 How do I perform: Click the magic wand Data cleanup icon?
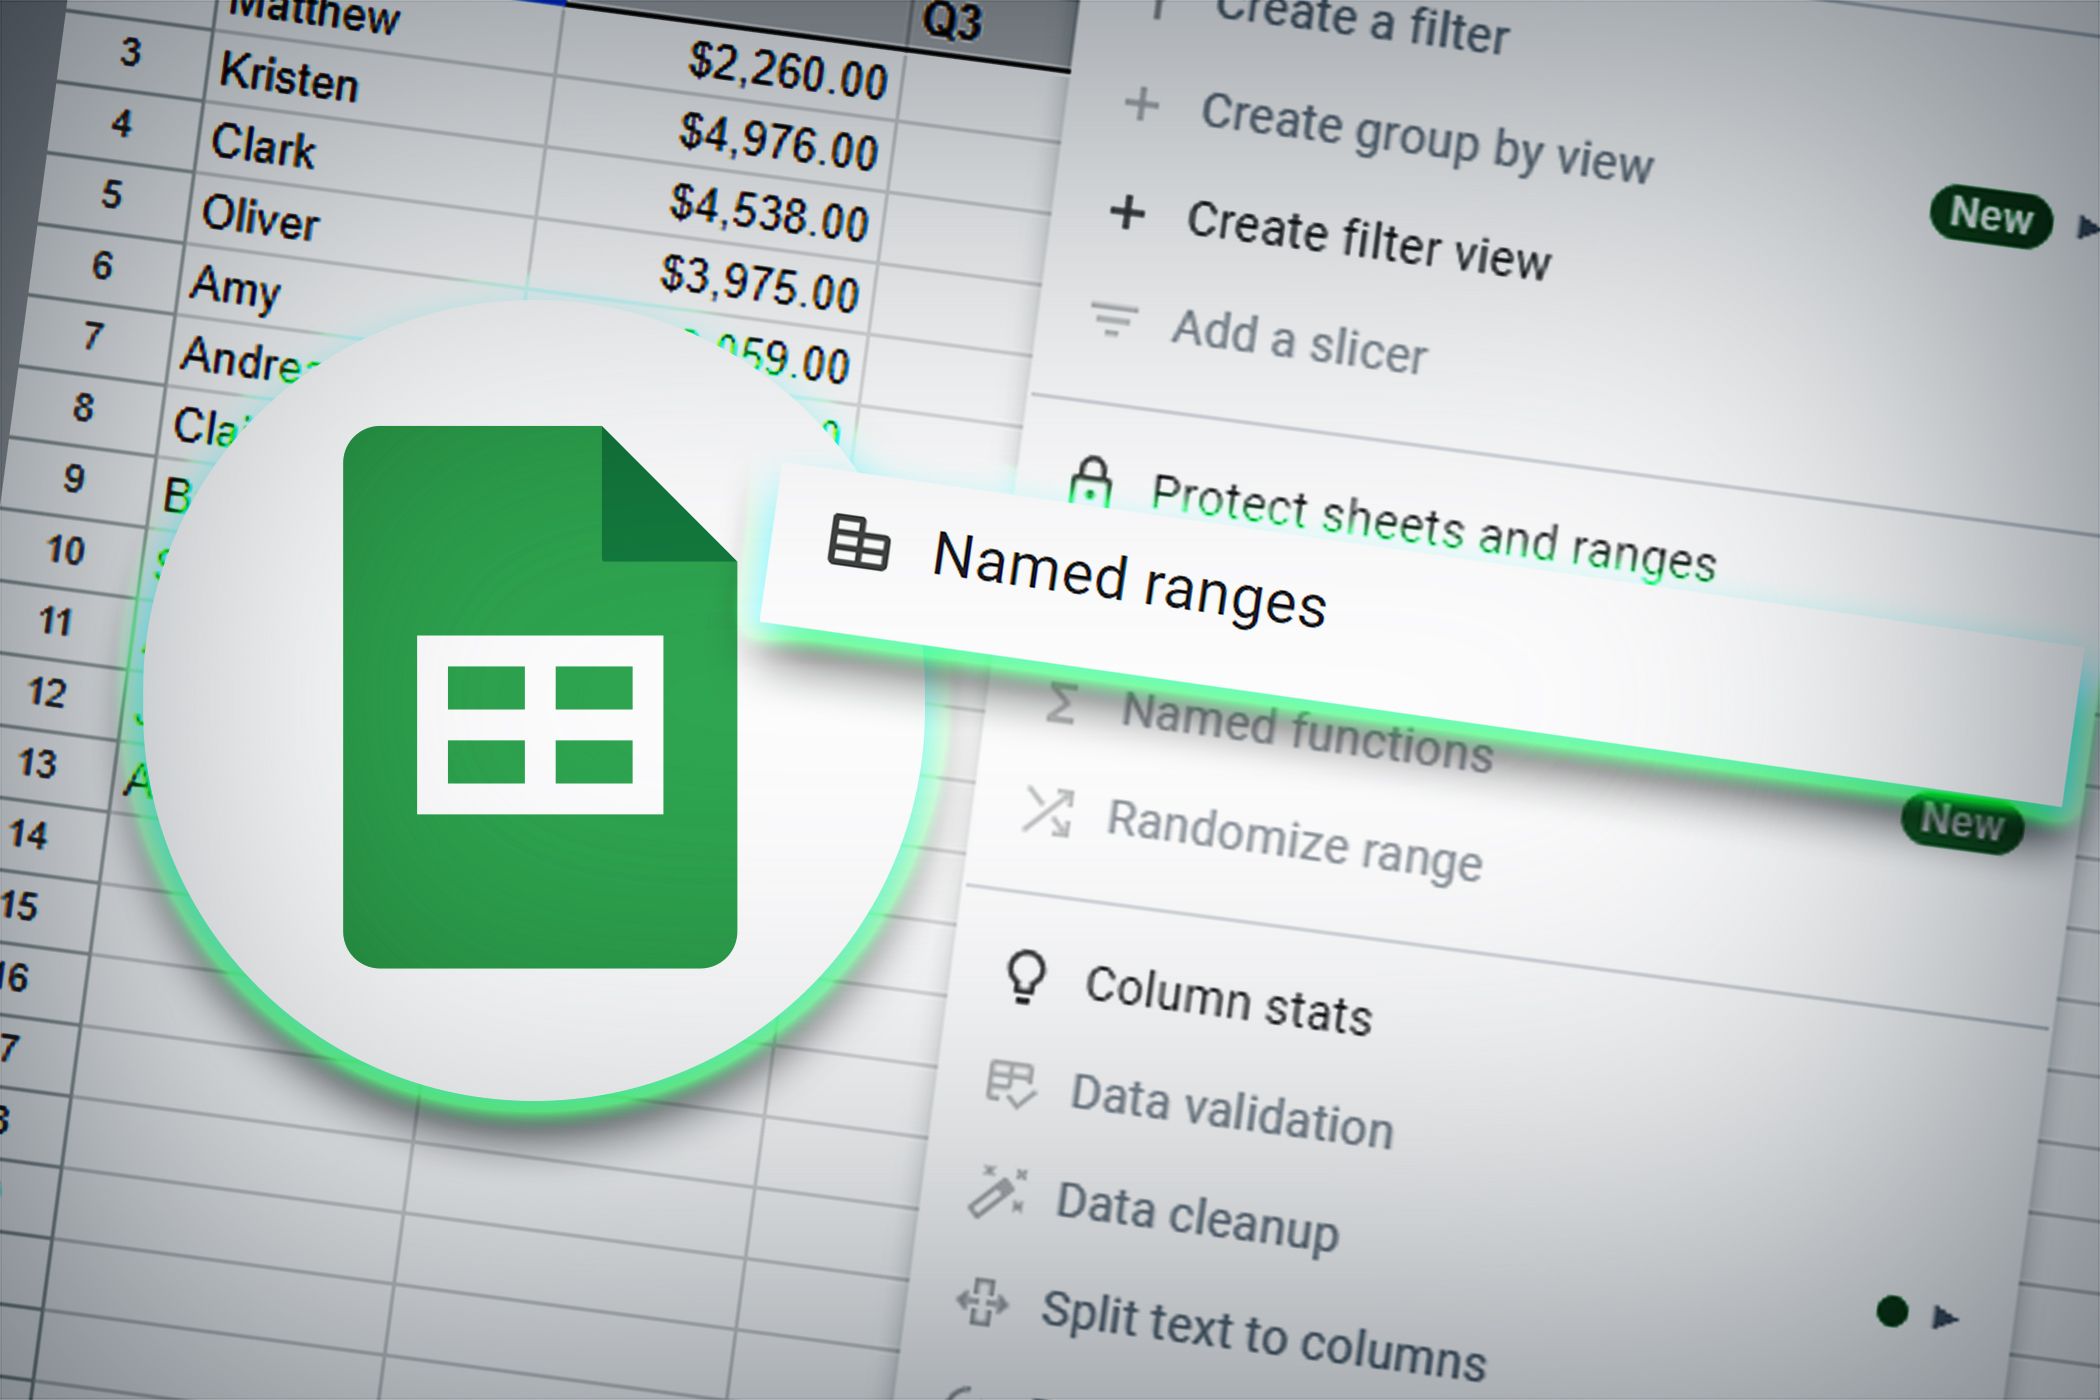click(996, 1192)
